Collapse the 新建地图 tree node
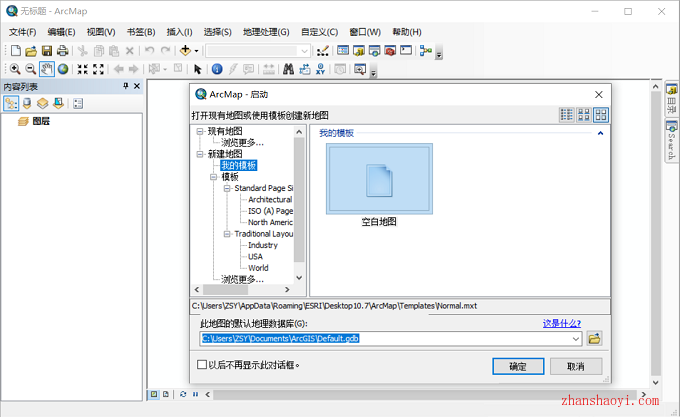 [200, 154]
